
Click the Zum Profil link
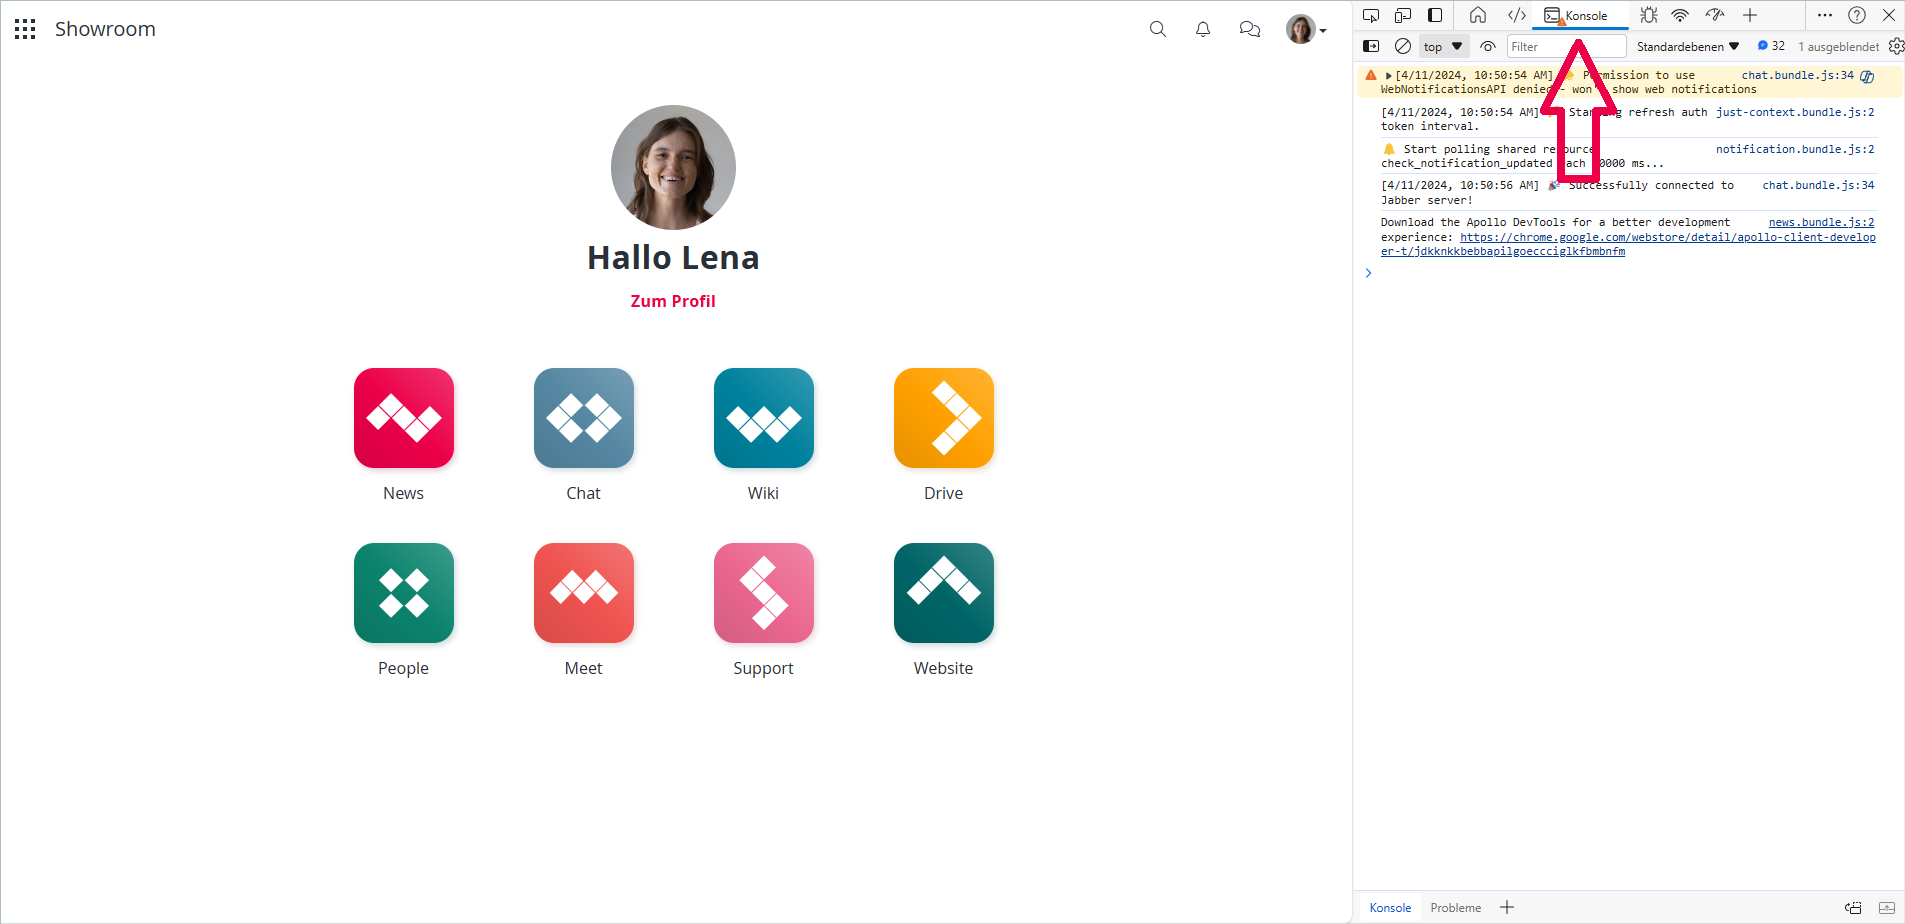pos(673,301)
